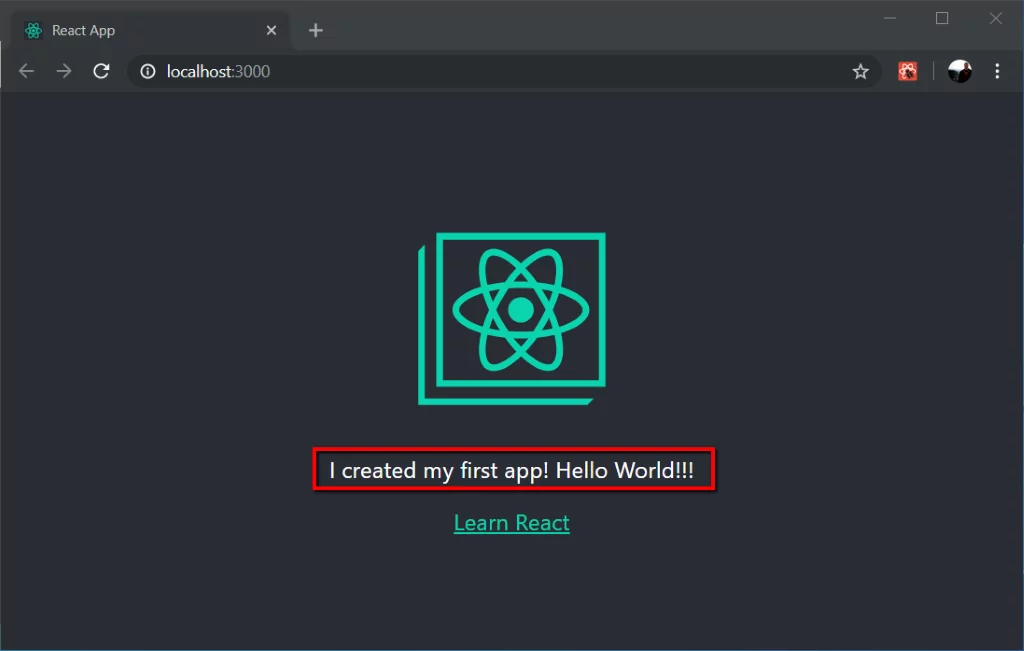
Task: Open the red React DevTools extension icon
Action: (x=908, y=71)
